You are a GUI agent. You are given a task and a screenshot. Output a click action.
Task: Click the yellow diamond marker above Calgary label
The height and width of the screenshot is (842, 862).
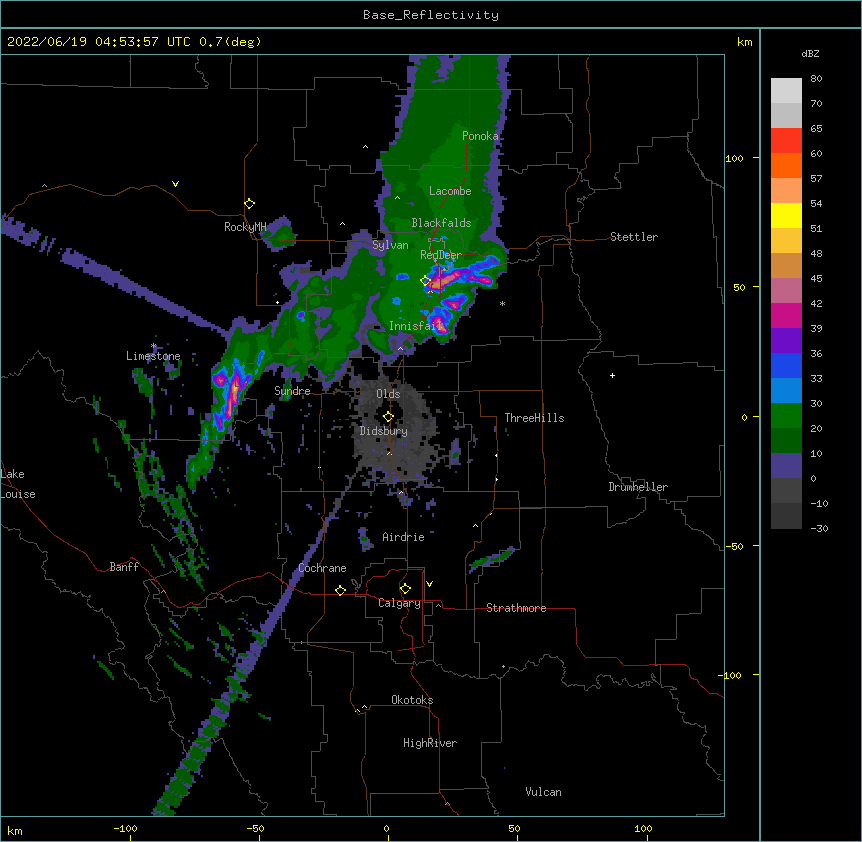[x=405, y=589]
